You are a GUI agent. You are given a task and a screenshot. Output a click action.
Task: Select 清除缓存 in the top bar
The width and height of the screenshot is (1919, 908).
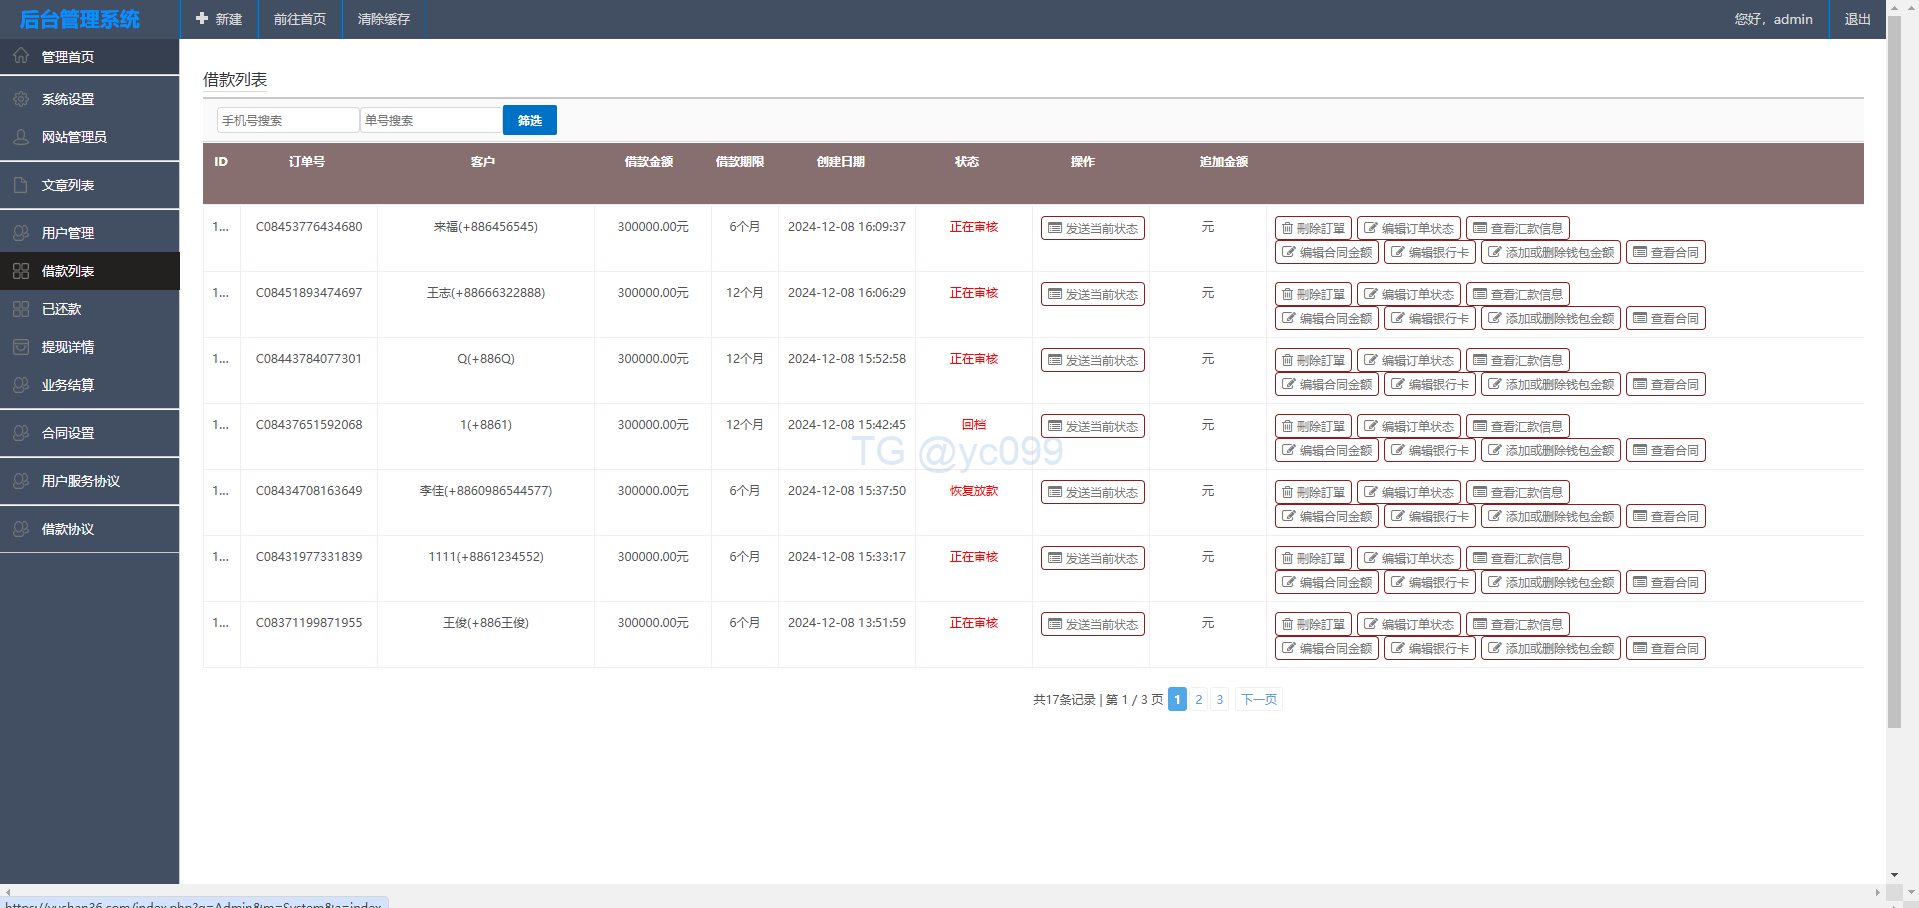pyautogui.click(x=384, y=19)
